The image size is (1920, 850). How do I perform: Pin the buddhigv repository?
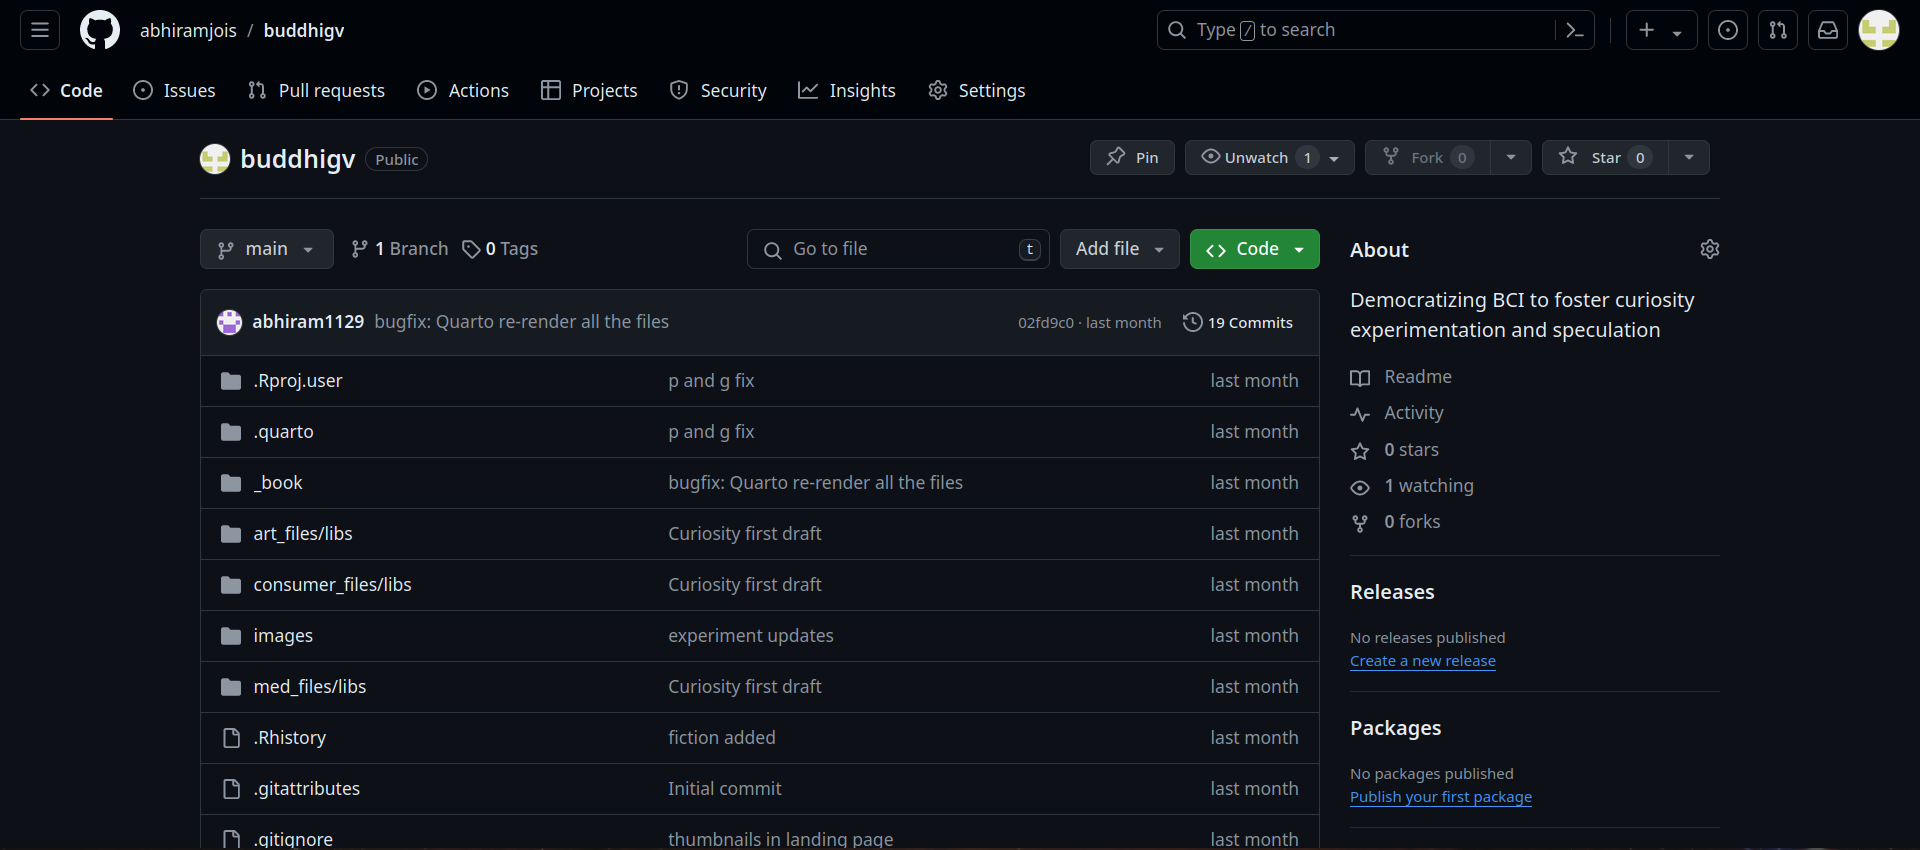1132,158
